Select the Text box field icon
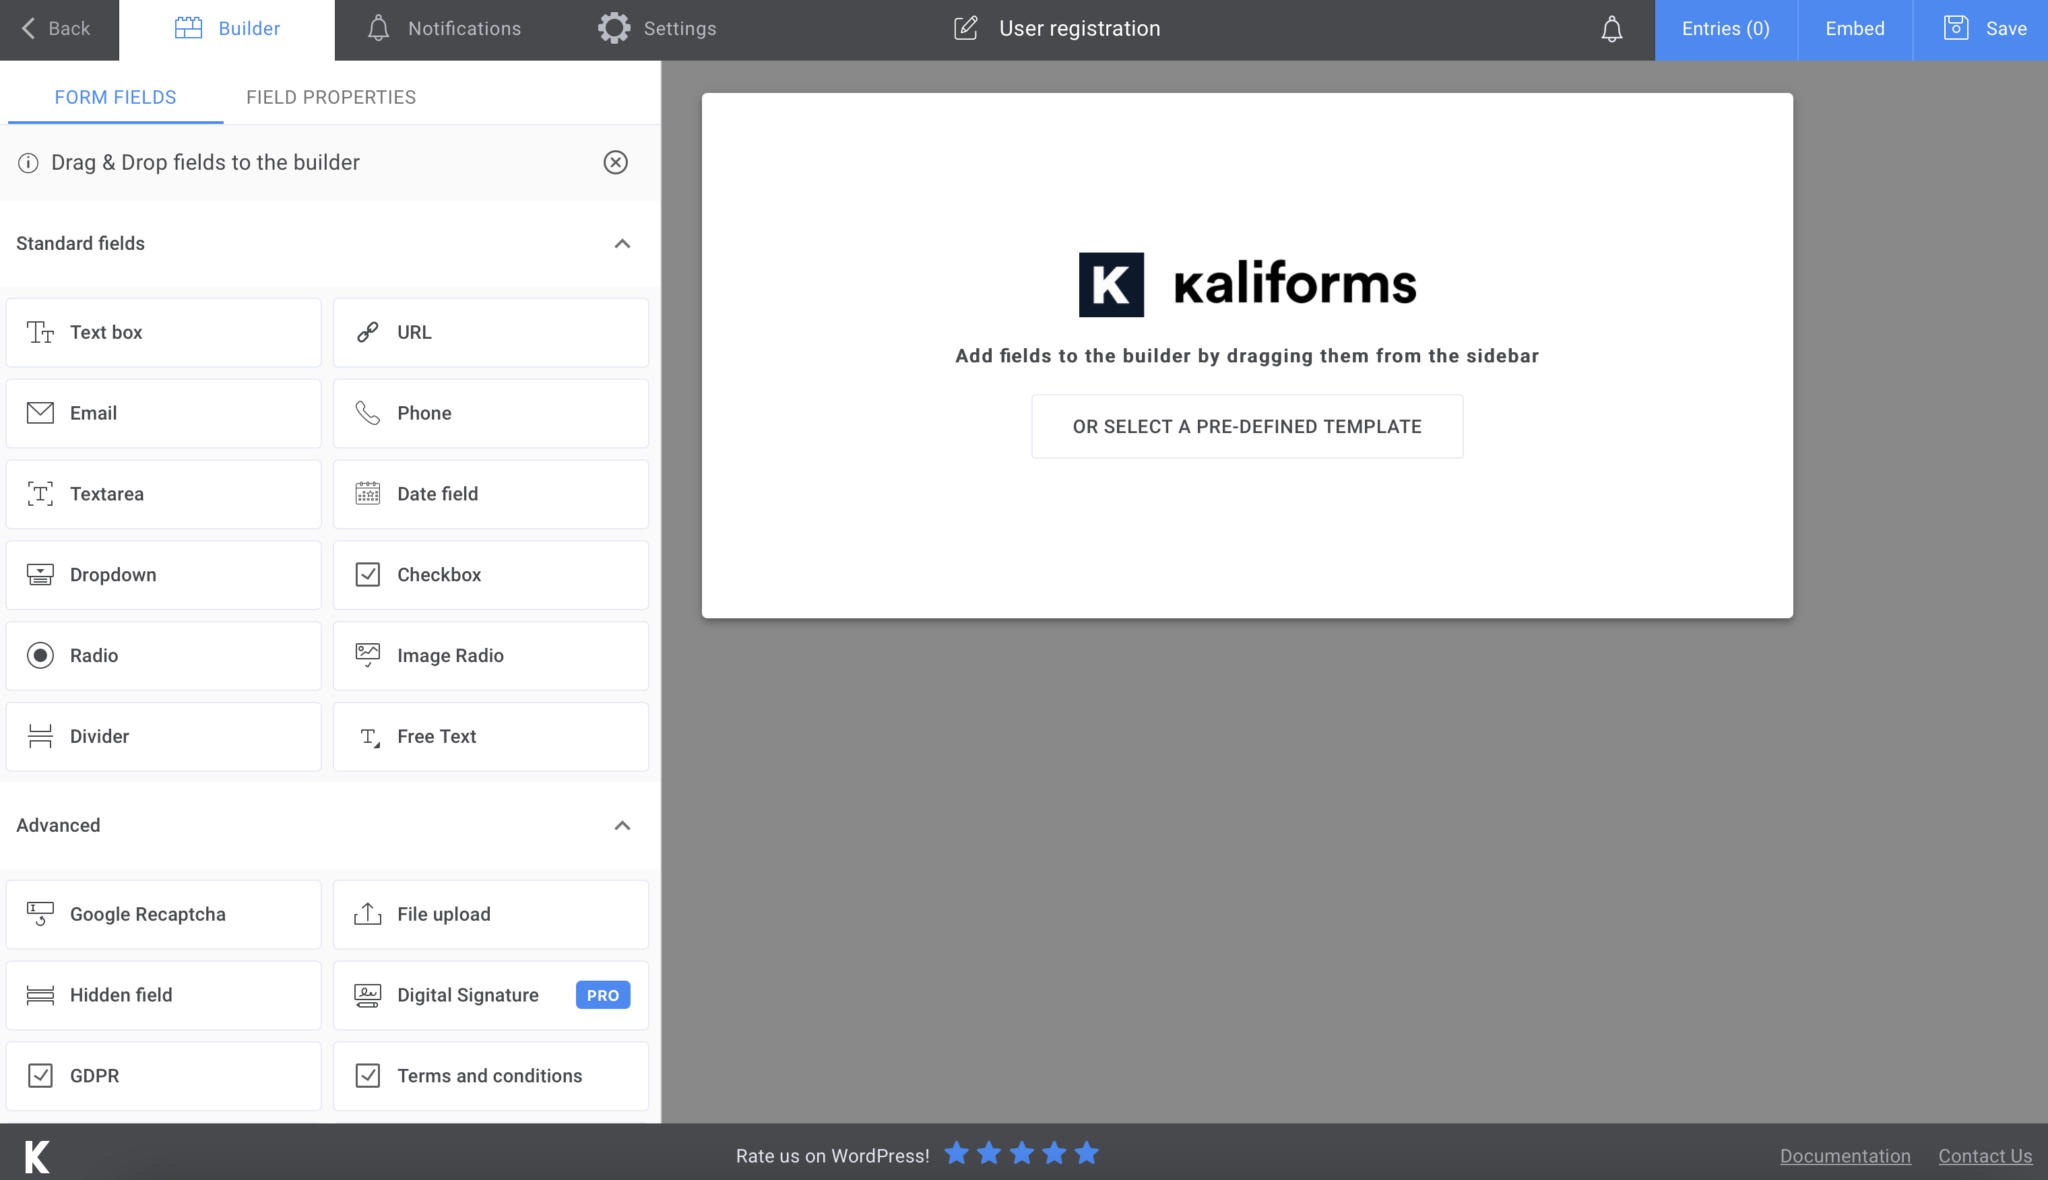This screenshot has height=1180, width=2048. coord(40,332)
